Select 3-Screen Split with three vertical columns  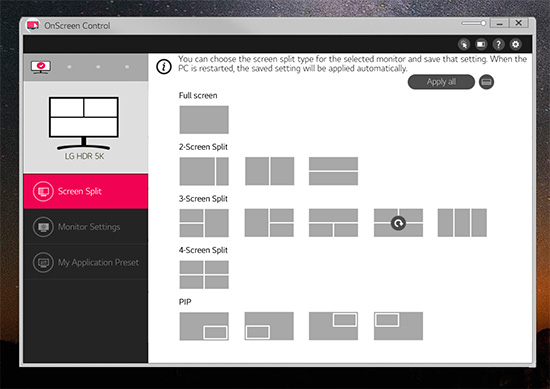point(462,223)
